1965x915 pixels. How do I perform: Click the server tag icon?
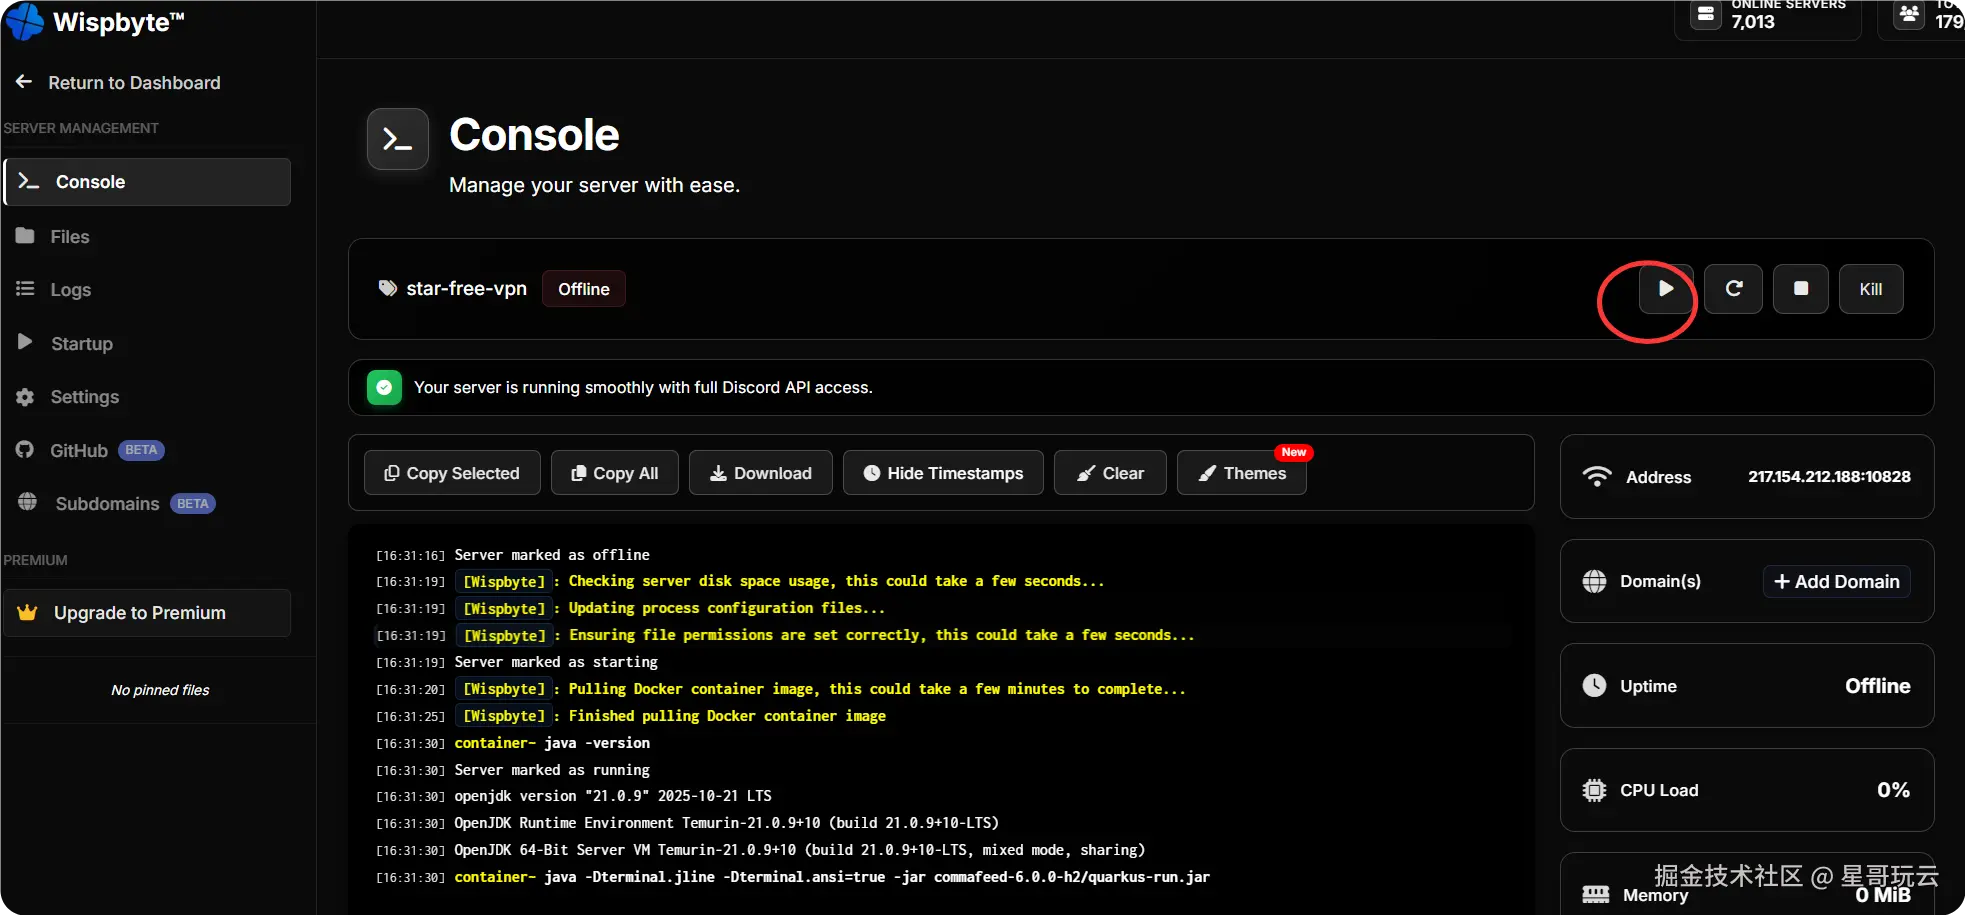click(388, 289)
